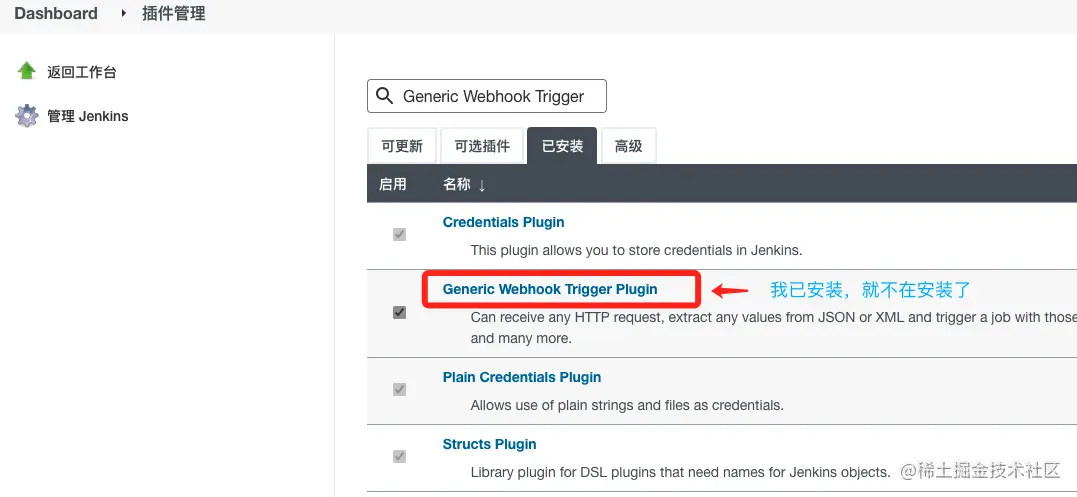Open the 插件管理 breadcrumb link
Screen dimensions: 1077x497
tap(174, 13)
